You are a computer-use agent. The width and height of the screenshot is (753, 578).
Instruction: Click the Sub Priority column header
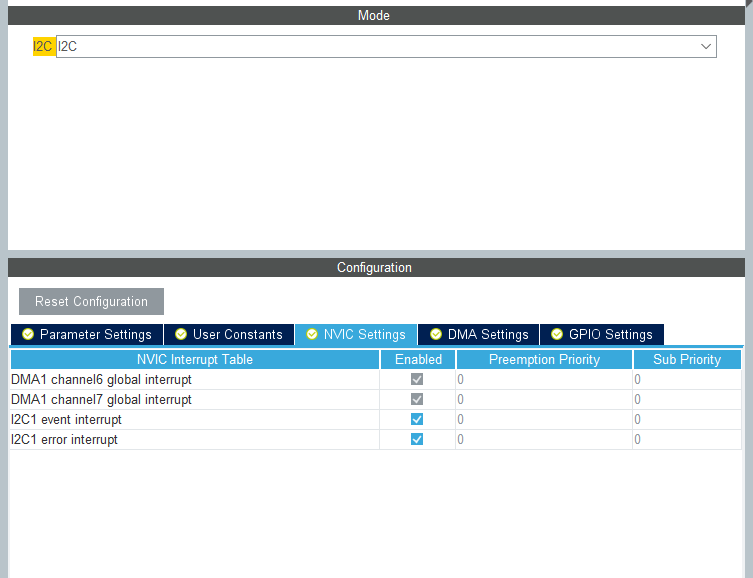click(687, 360)
